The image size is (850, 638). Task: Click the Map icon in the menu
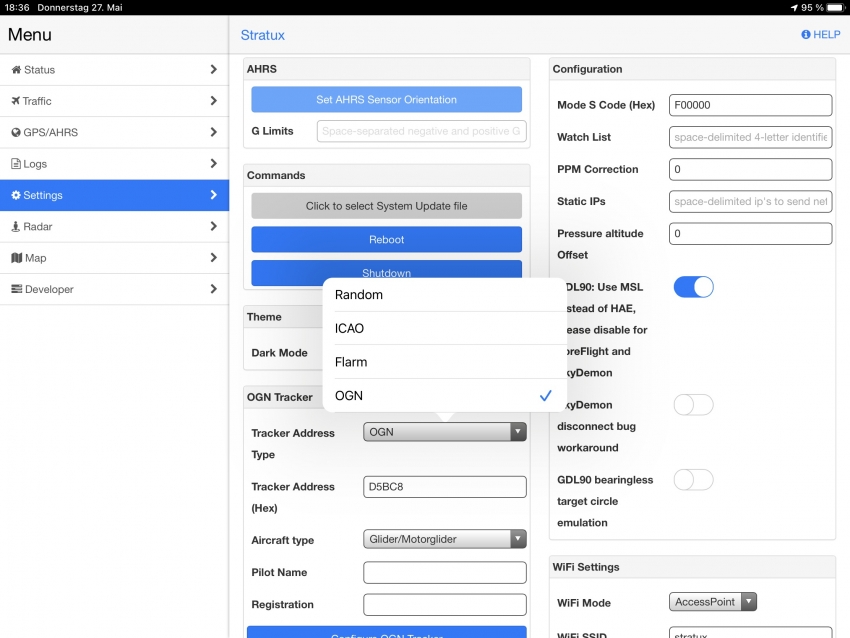(x=17, y=258)
